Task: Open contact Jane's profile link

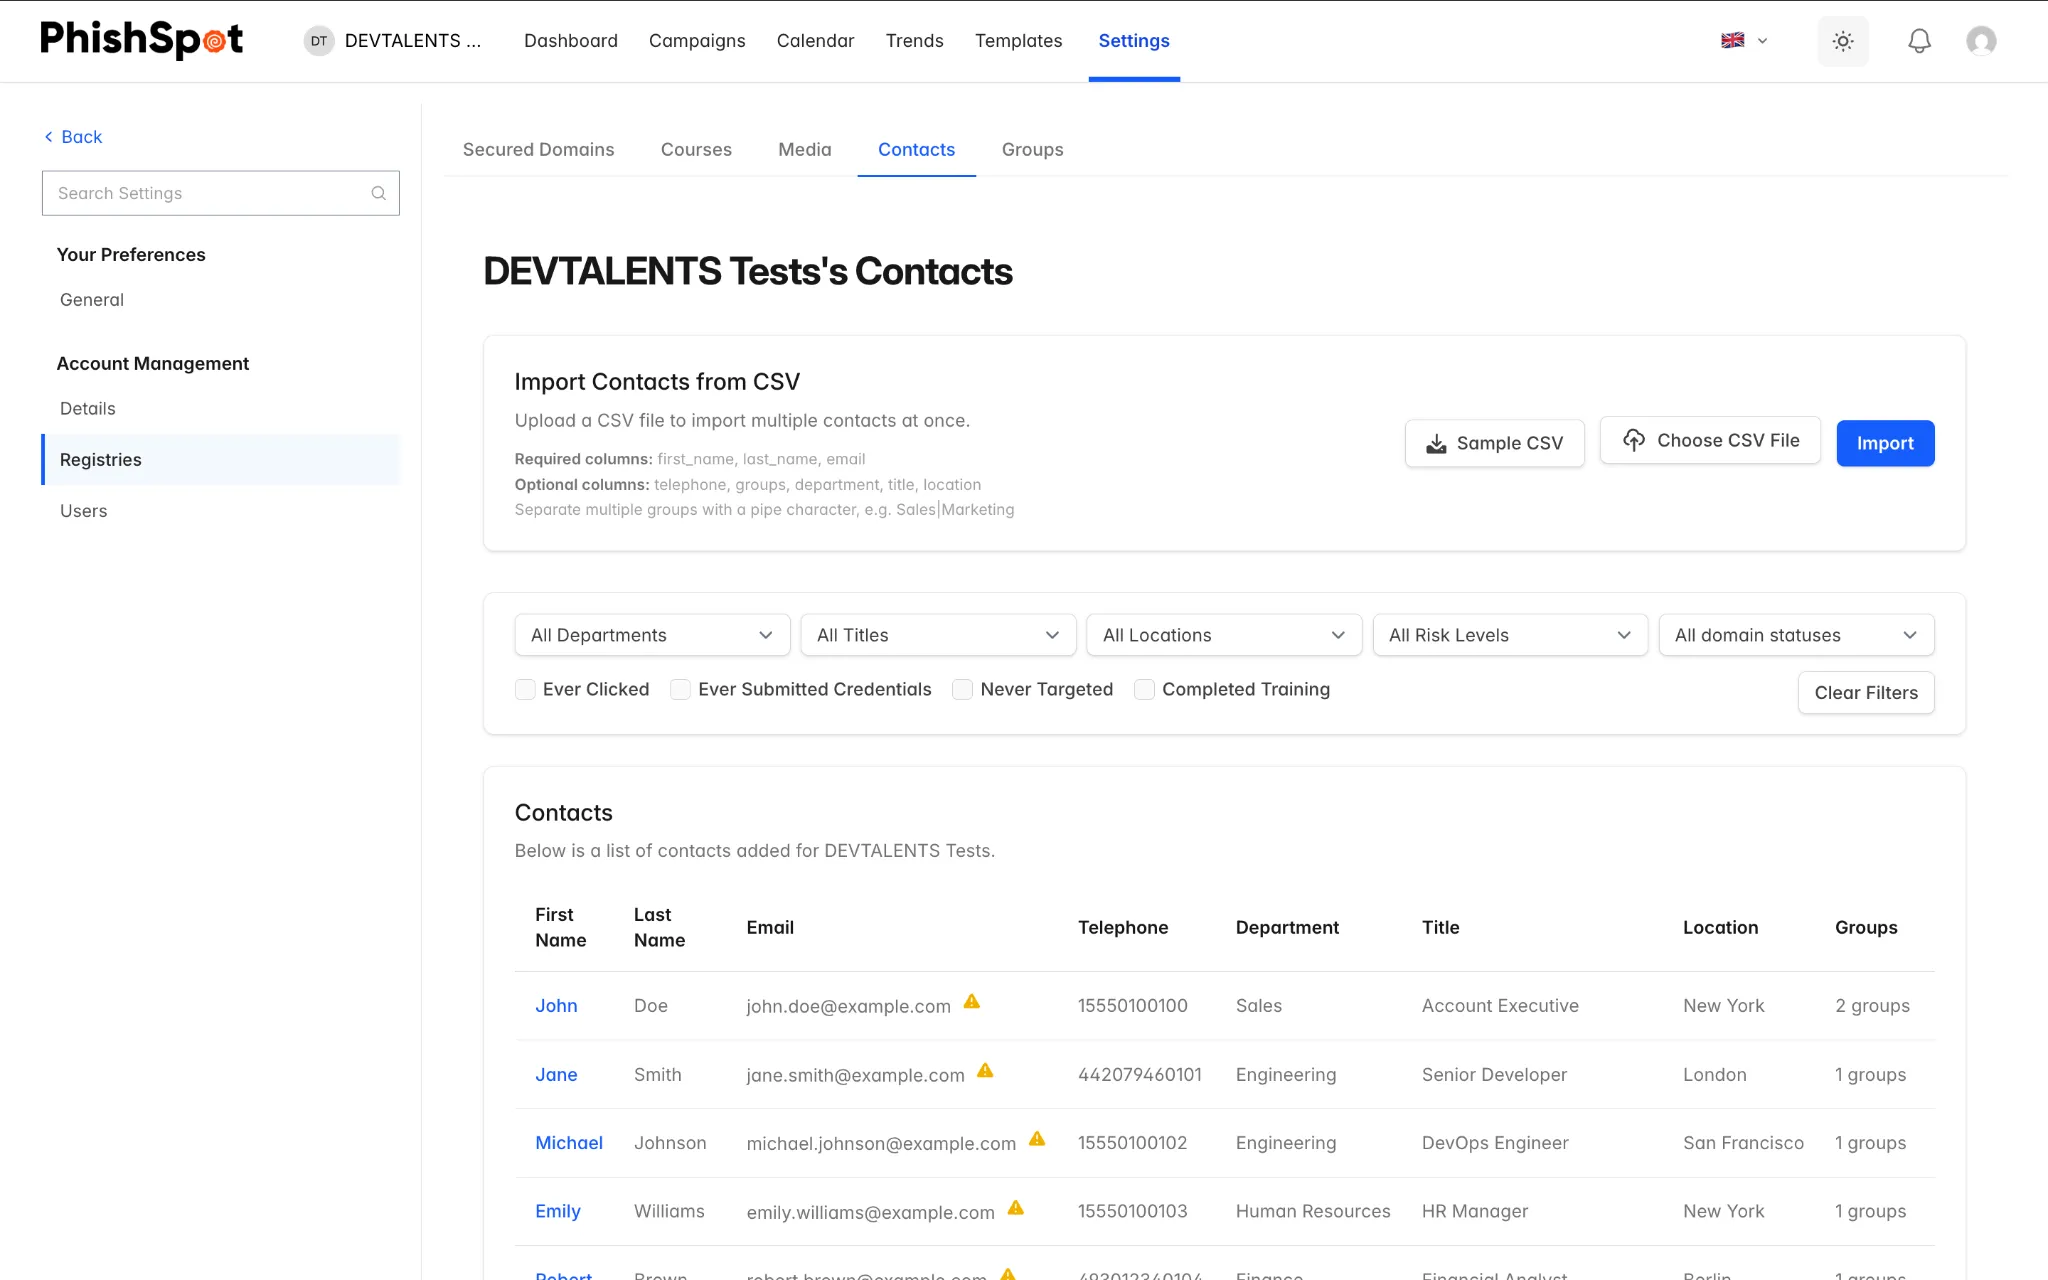Action: (x=556, y=1075)
